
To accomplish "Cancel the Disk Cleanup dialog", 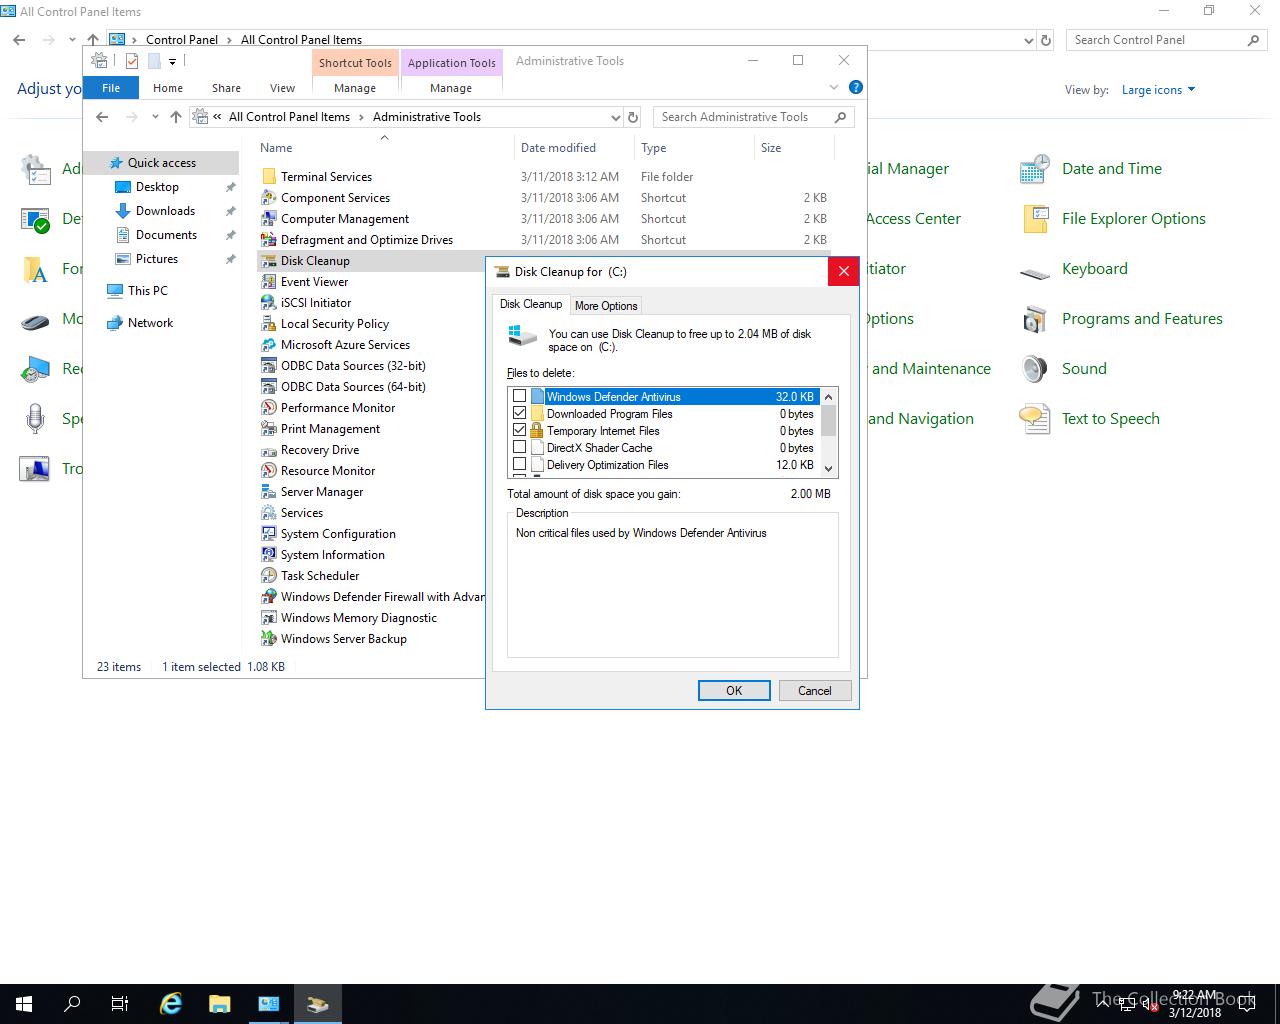I will point(815,691).
